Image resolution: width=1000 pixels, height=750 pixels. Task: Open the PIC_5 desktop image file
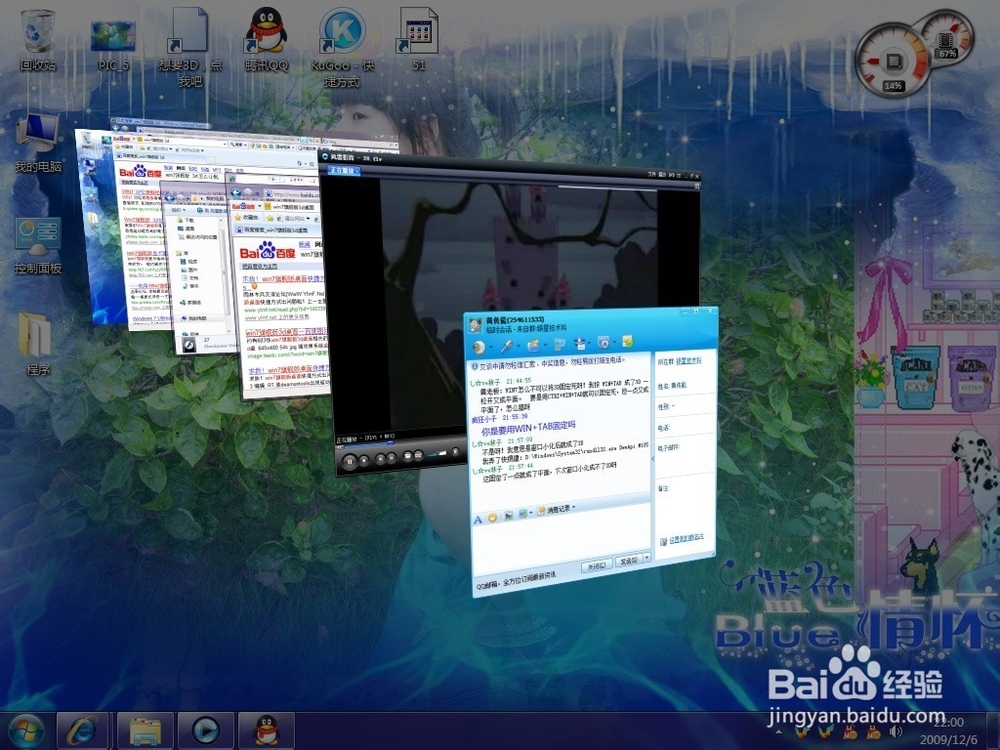click(x=113, y=43)
